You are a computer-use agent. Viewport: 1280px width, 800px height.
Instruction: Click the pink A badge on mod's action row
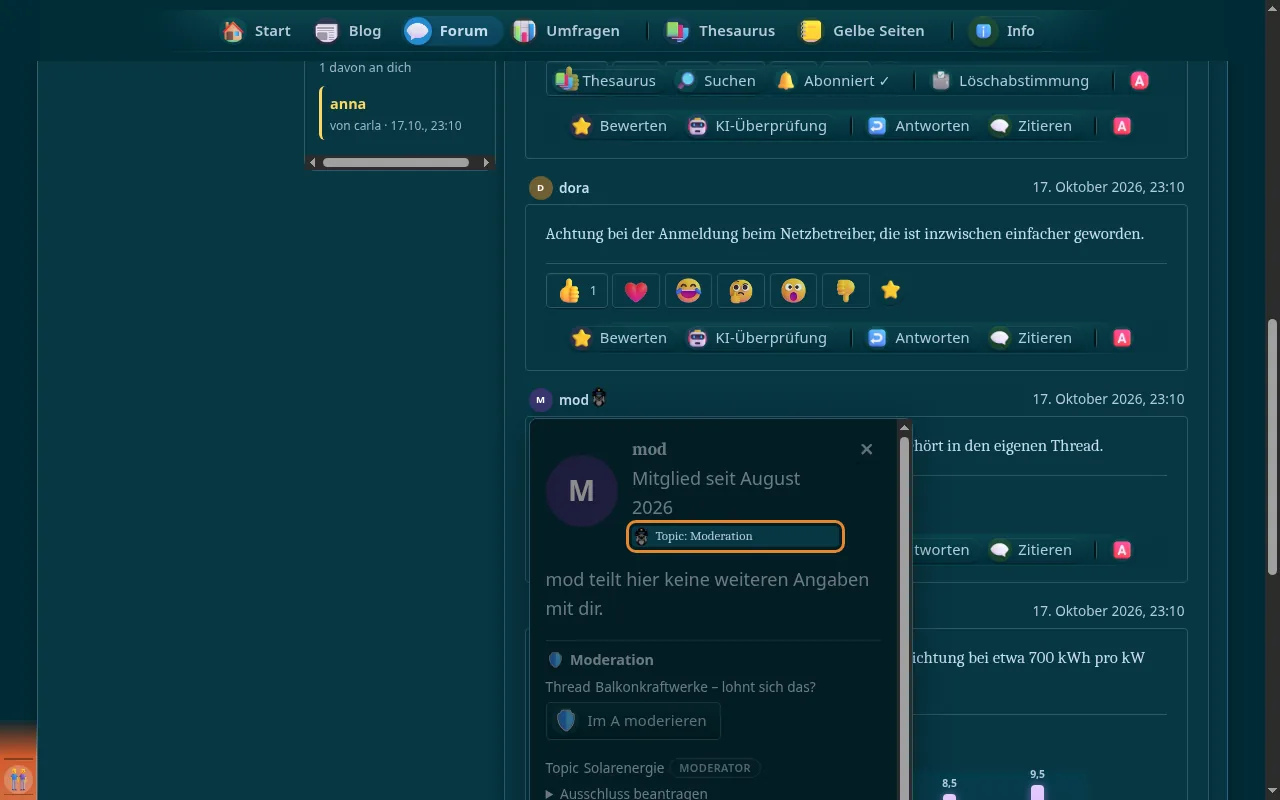click(x=1122, y=550)
